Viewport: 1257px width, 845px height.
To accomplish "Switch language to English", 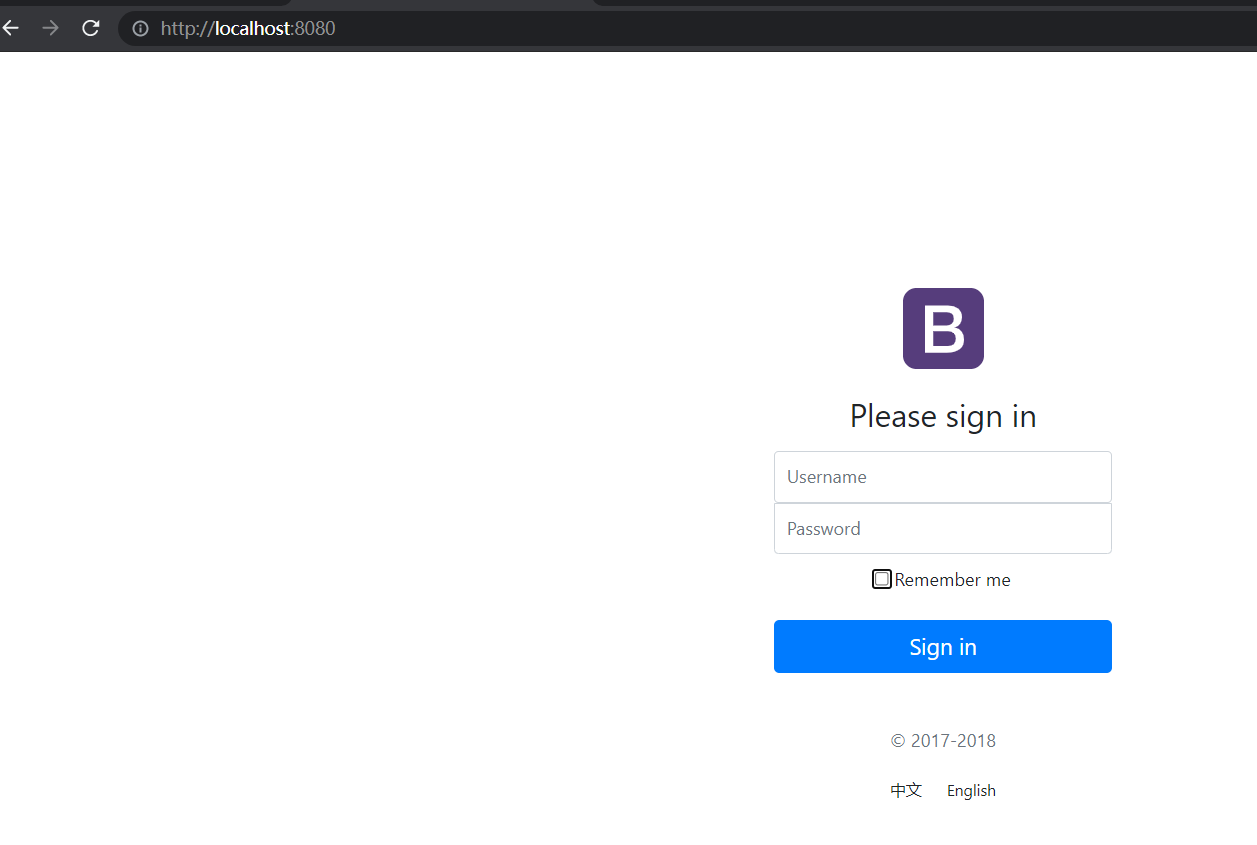I will pyautogui.click(x=971, y=791).
